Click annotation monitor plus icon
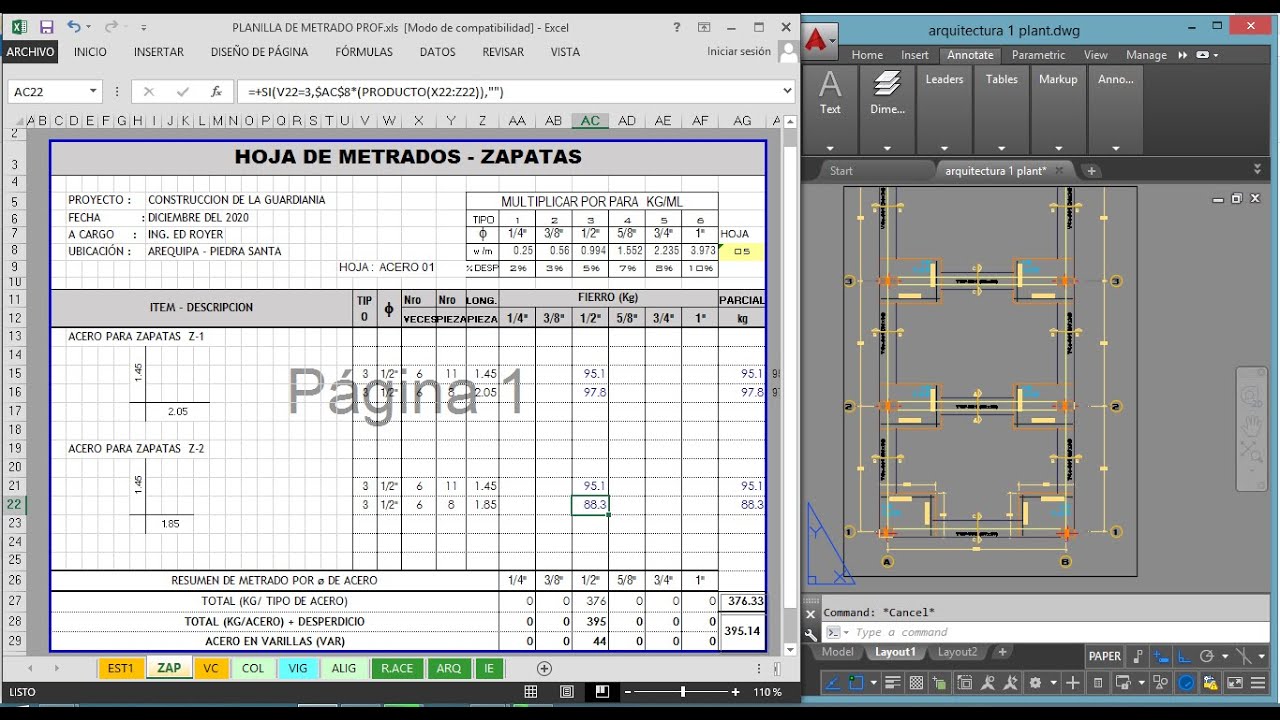Screen dimensions: 1280x720 tap(1073, 683)
